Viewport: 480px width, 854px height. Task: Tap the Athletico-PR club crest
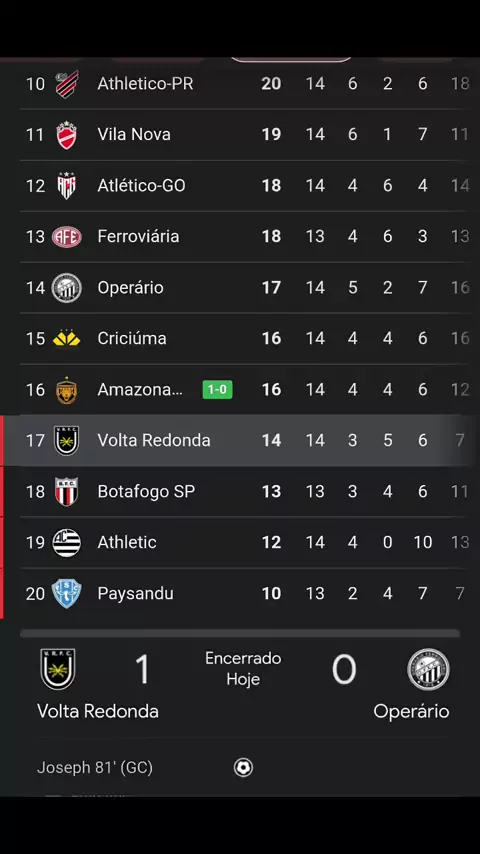(x=67, y=84)
